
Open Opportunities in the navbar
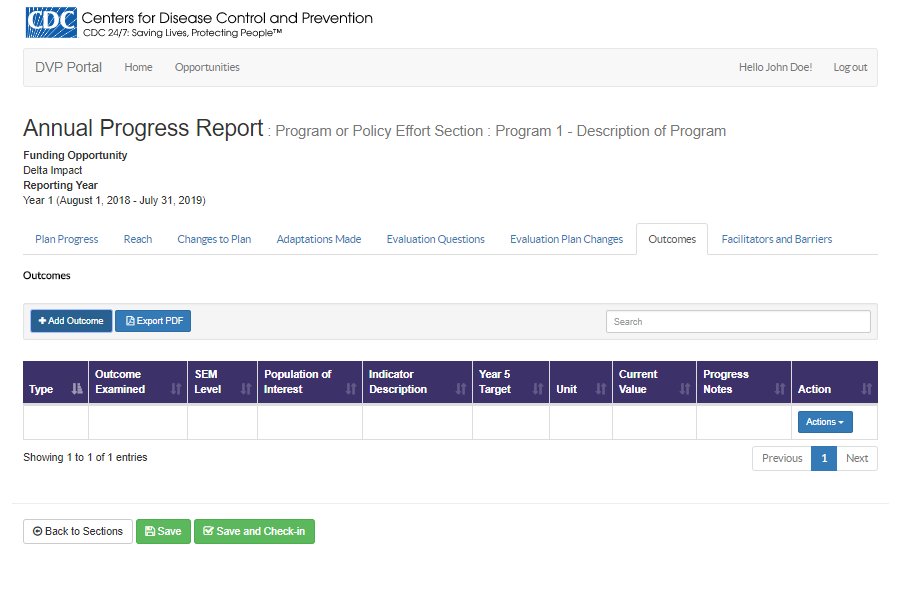pos(207,67)
